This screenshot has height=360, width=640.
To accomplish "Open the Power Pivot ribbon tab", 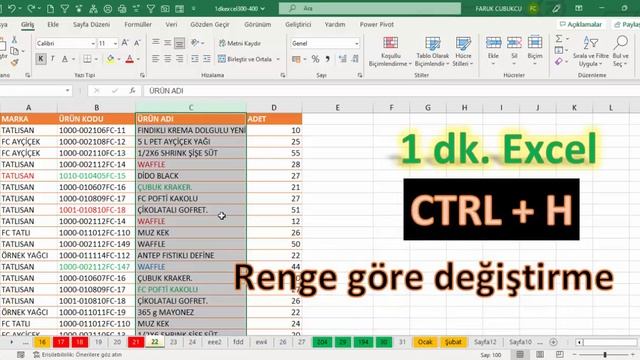I will tap(377, 24).
